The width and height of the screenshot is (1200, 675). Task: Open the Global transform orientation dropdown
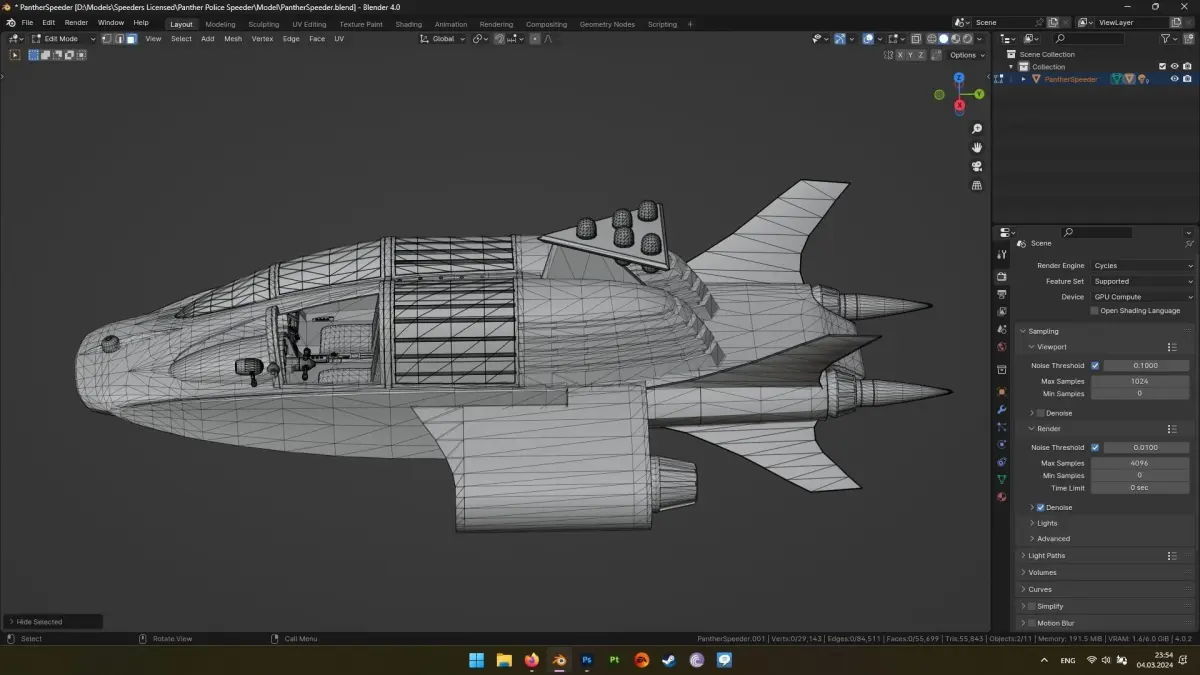point(443,39)
